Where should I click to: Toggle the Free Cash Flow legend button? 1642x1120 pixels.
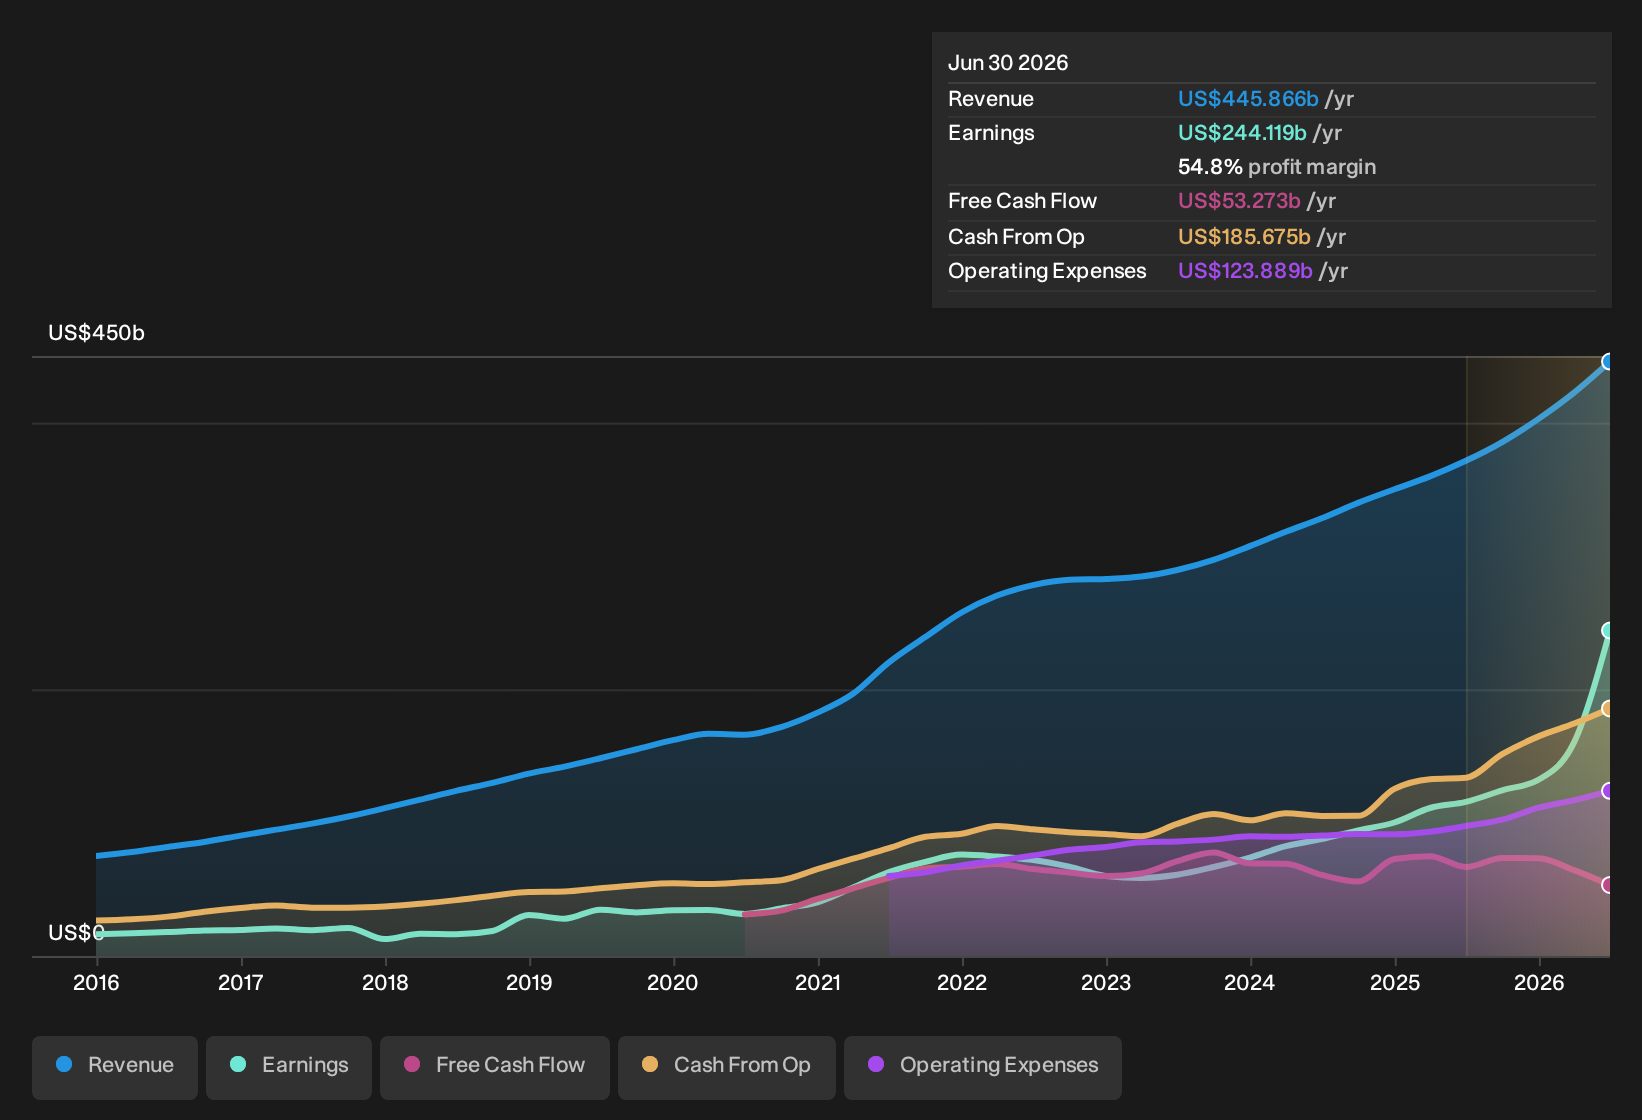tap(495, 1067)
